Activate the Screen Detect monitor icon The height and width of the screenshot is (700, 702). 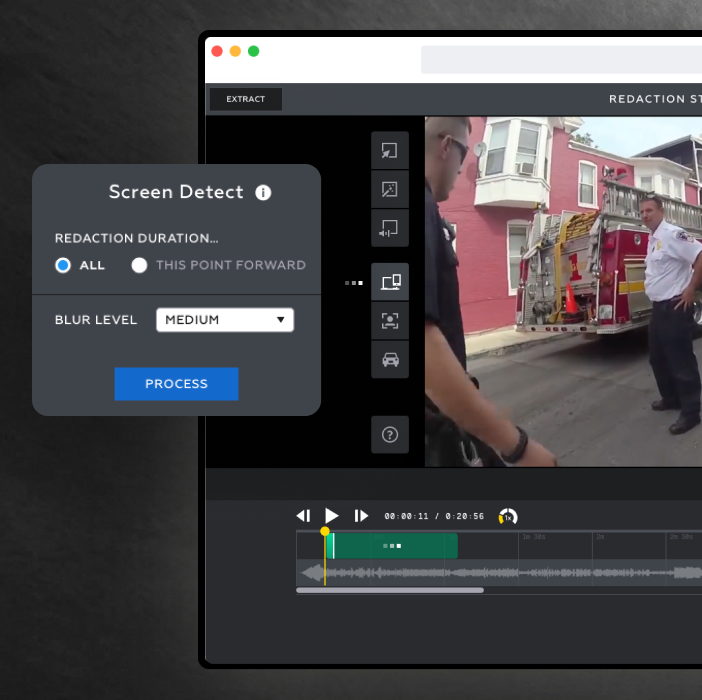(x=390, y=282)
